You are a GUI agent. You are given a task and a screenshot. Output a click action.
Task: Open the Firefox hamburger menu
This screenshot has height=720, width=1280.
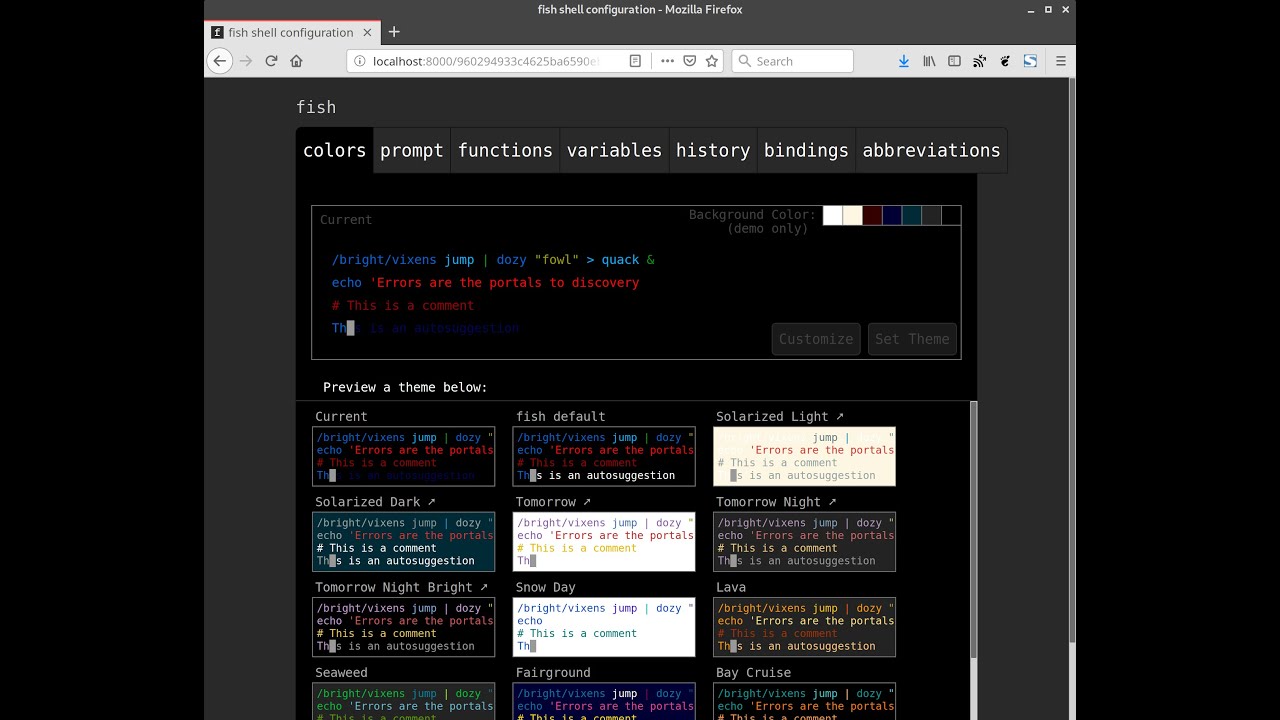pyautogui.click(x=1061, y=61)
